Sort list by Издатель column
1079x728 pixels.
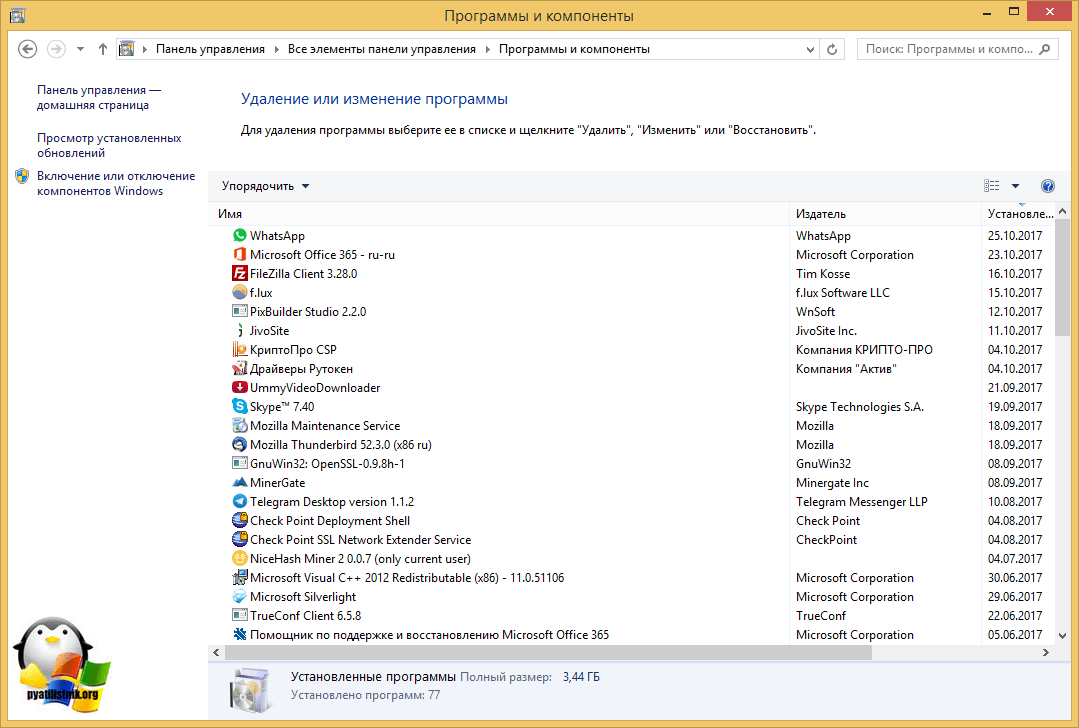coord(885,214)
